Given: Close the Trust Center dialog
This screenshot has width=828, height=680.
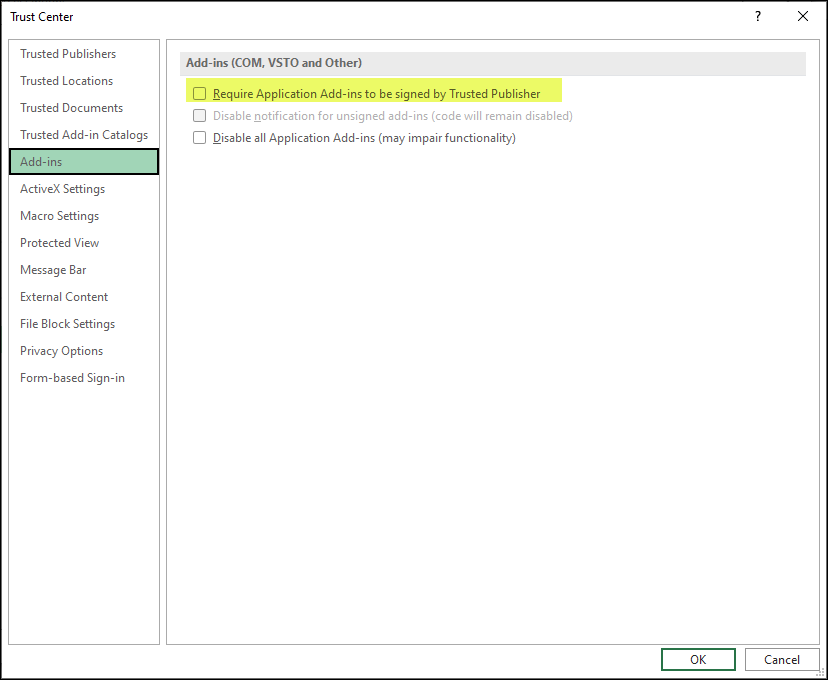Looking at the screenshot, I should click(803, 16).
